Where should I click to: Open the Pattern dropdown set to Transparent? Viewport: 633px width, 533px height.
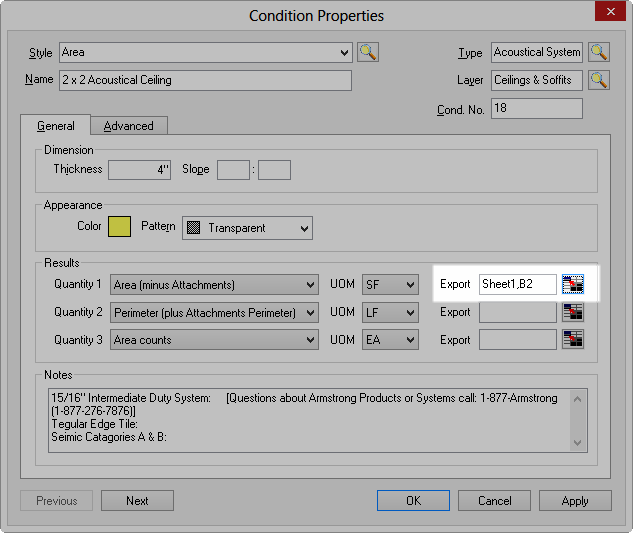pyautogui.click(x=247, y=228)
